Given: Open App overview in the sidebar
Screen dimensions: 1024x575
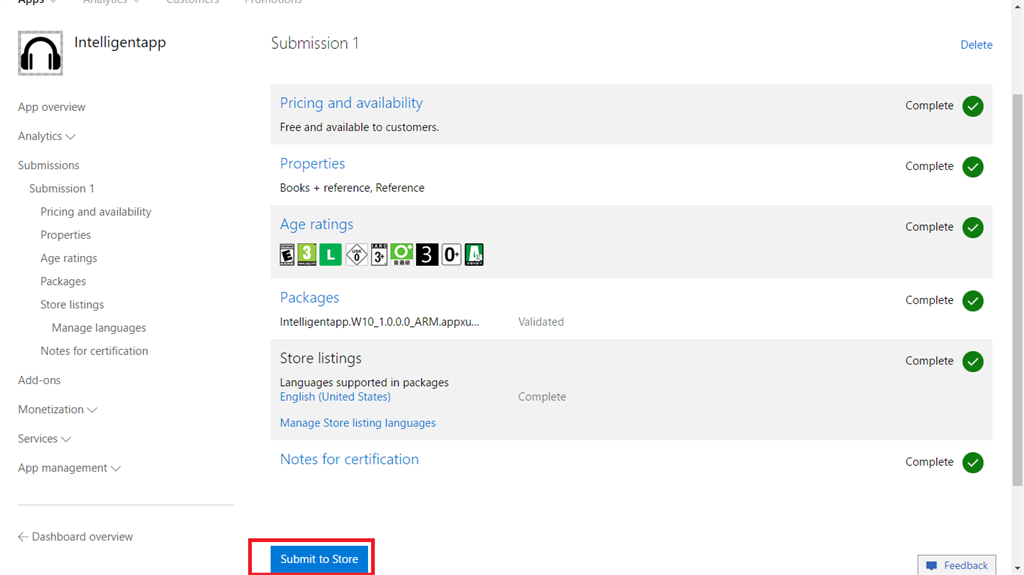Looking at the screenshot, I should [x=52, y=107].
